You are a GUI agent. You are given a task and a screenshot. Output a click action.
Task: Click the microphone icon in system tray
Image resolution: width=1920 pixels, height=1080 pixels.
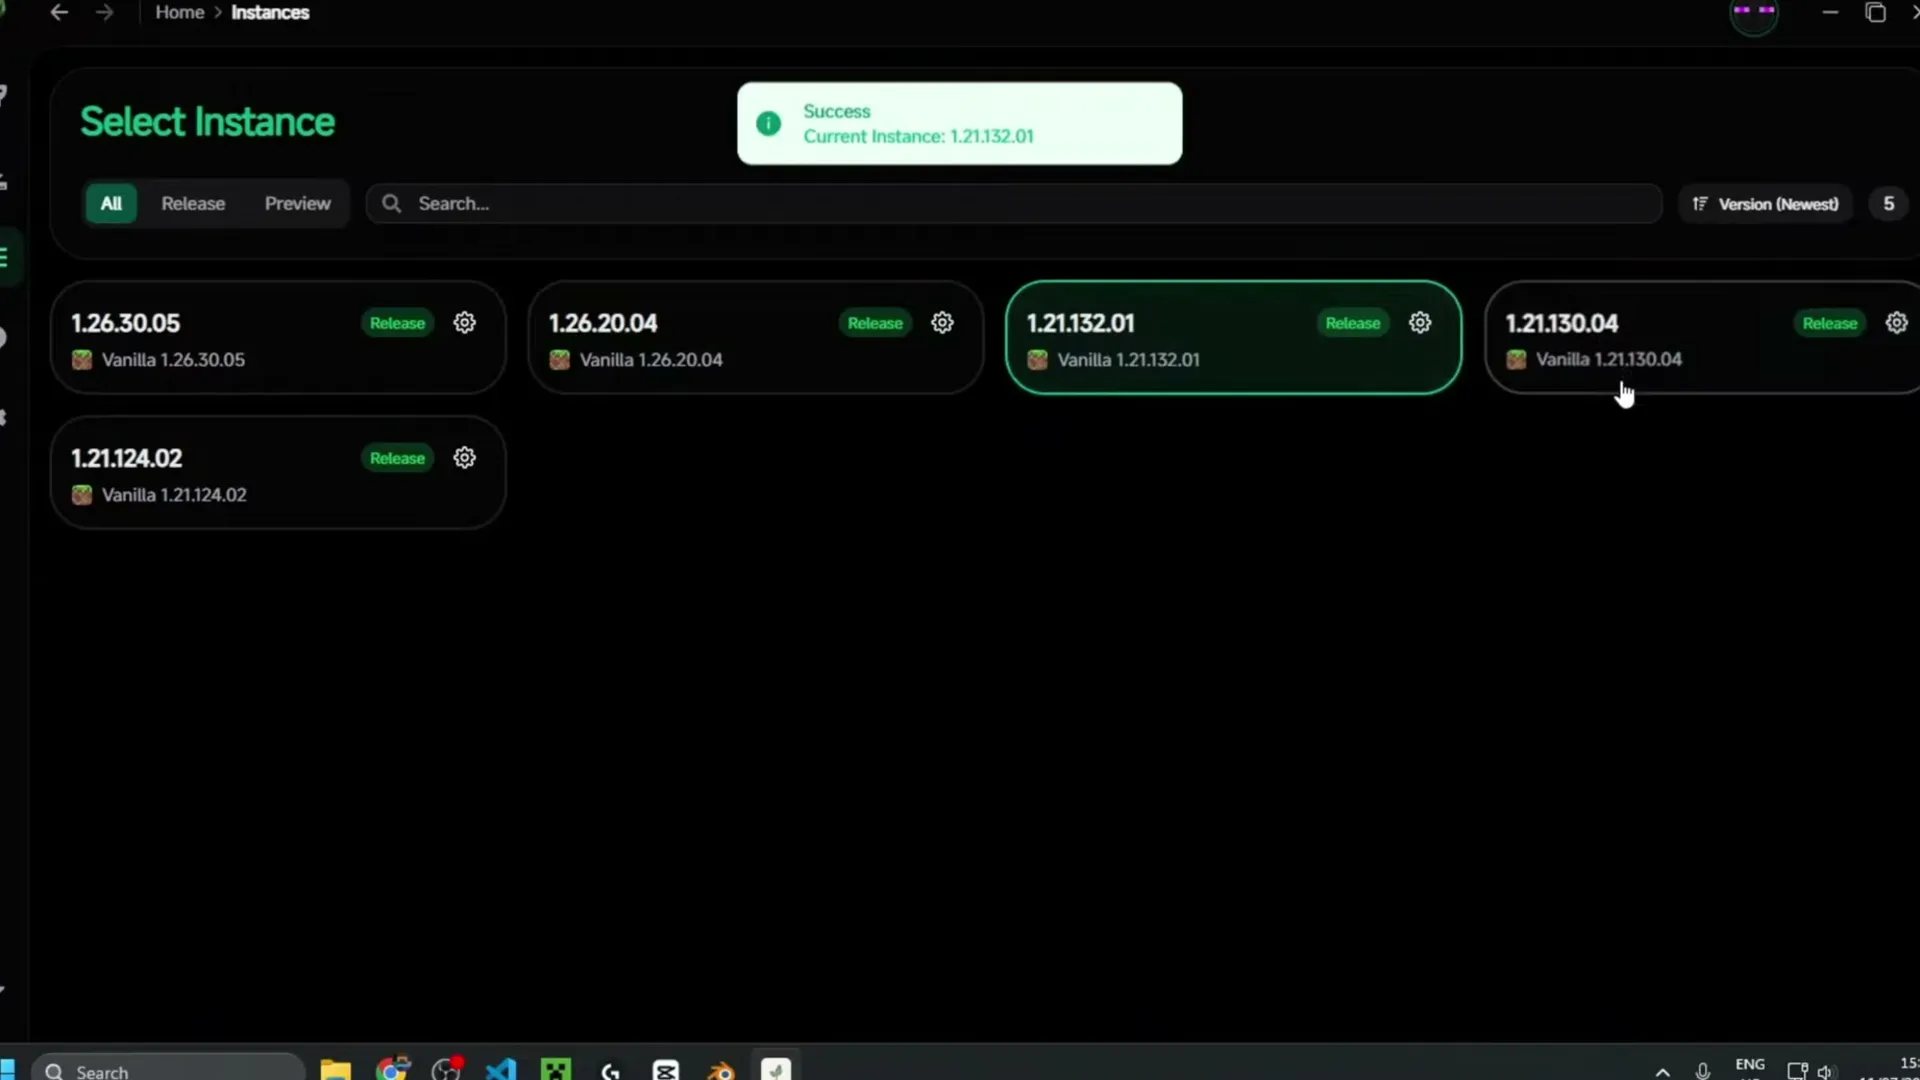[x=1703, y=1071]
